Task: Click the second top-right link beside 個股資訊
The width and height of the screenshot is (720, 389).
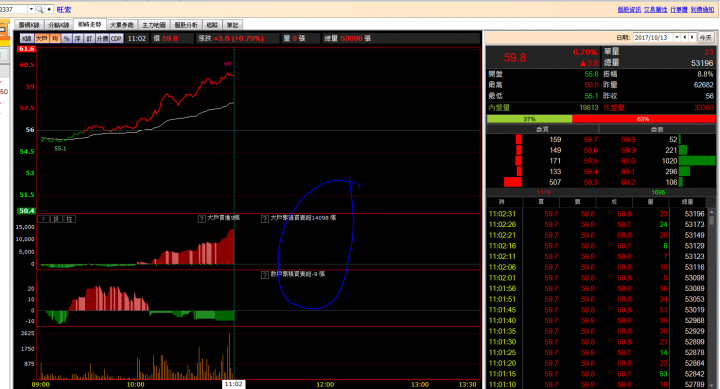Action: (x=655, y=9)
